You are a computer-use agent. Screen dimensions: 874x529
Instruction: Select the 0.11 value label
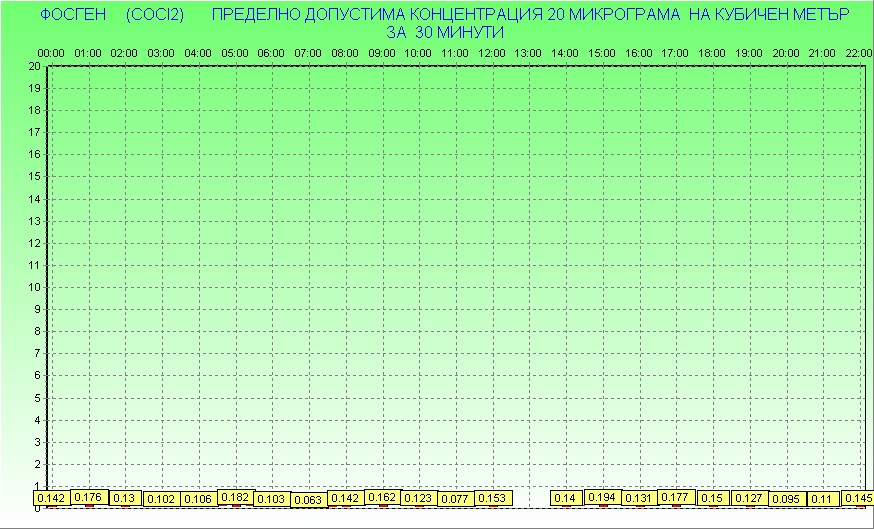coord(822,499)
